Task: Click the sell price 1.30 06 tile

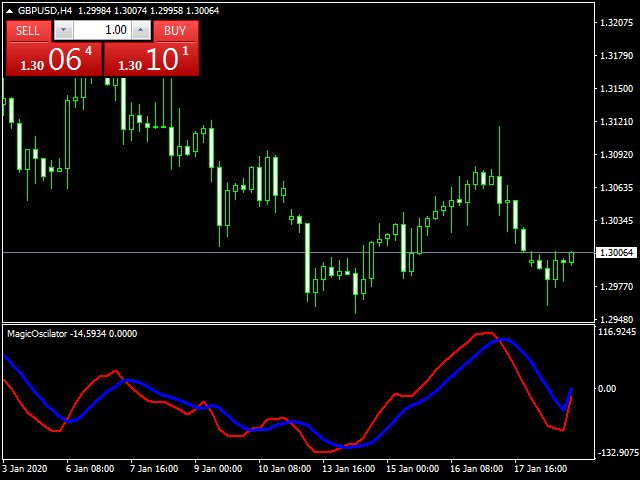Action: (54, 59)
